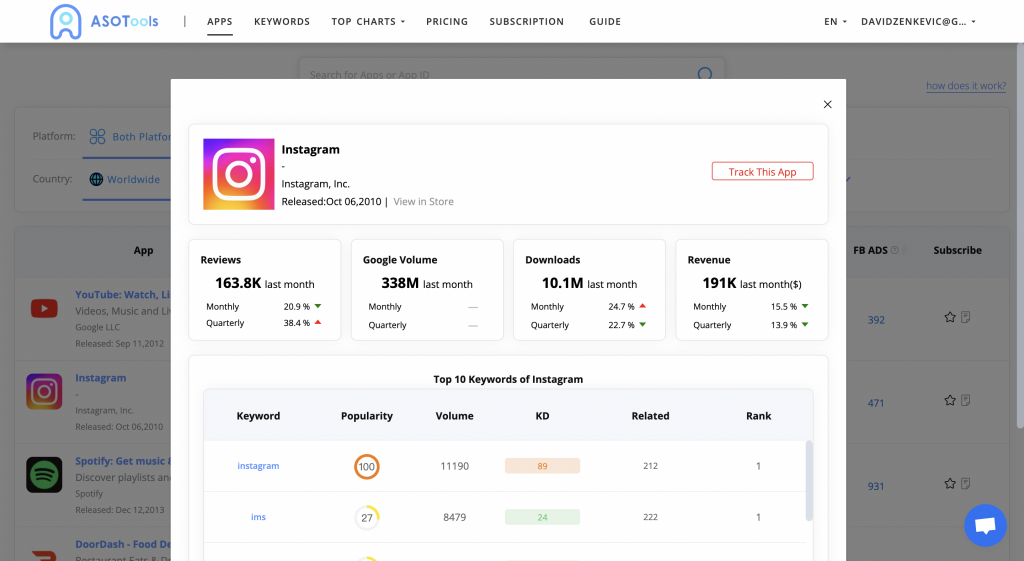This screenshot has width=1024, height=561.
Task: Click the Popularity column header
Action: [367, 416]
